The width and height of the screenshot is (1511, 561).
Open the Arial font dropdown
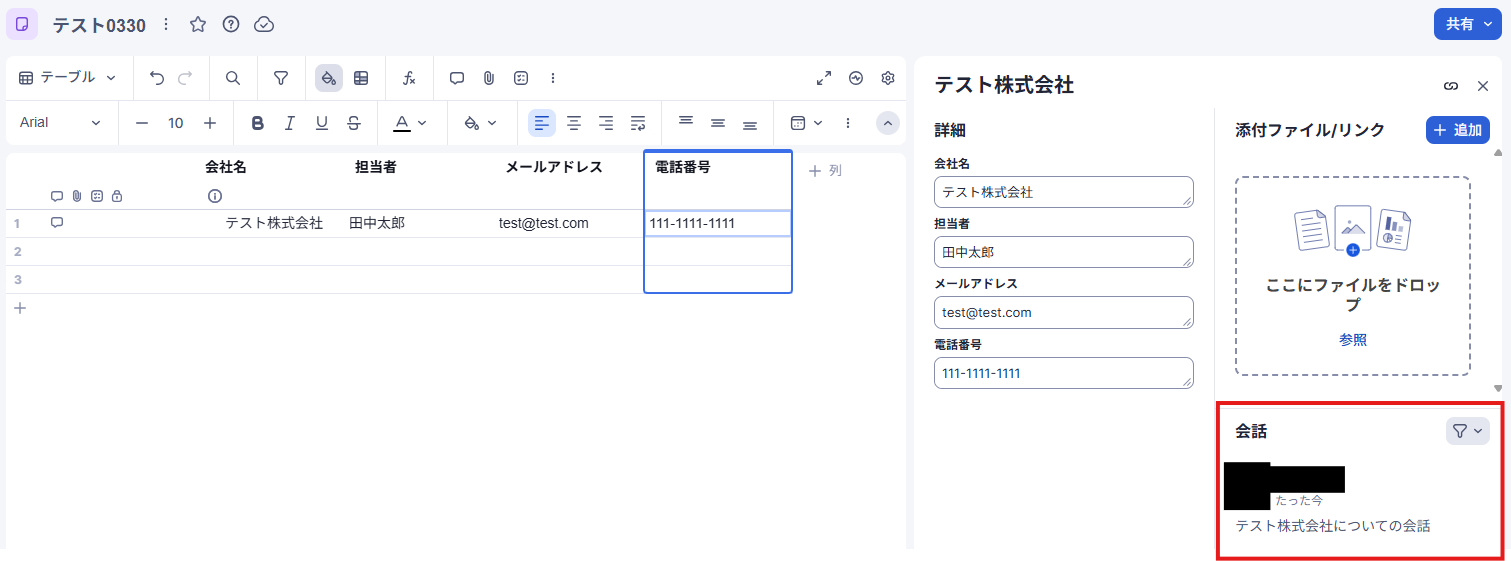point(60,123)
